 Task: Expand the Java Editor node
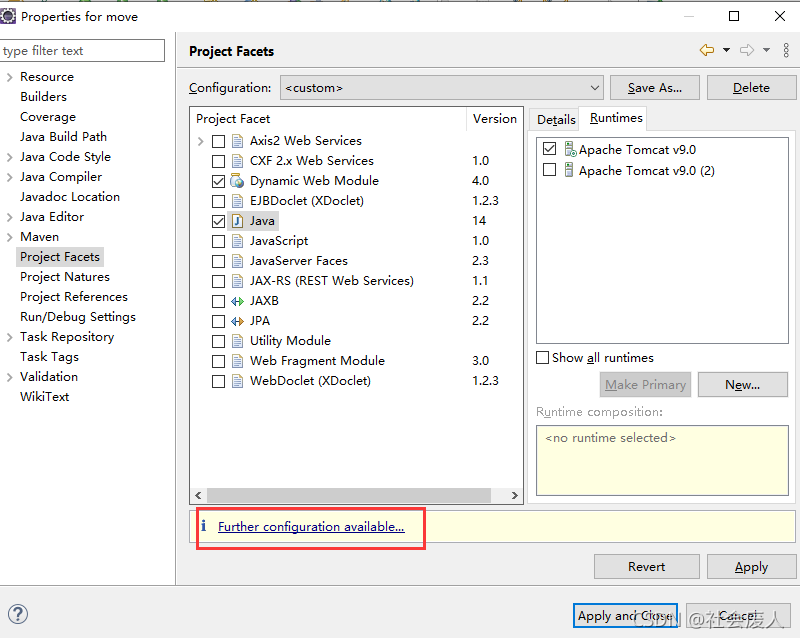(x=9, y=217)
